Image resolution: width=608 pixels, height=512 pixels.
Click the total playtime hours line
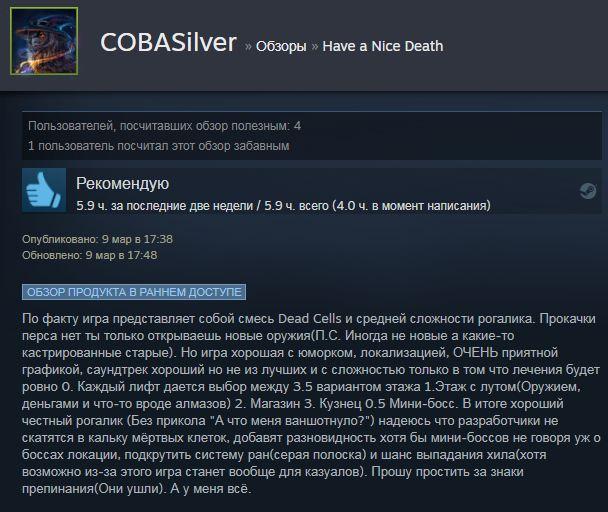tap(283, 206)
